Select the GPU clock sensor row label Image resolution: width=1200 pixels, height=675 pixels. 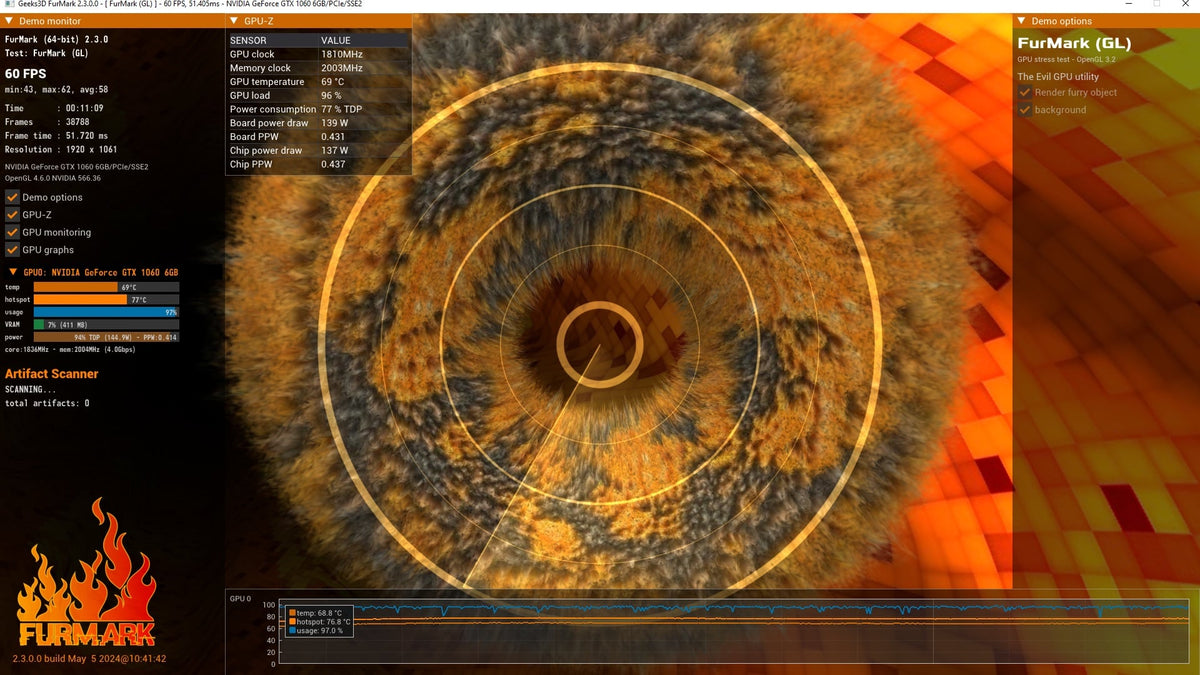[252, 54]
